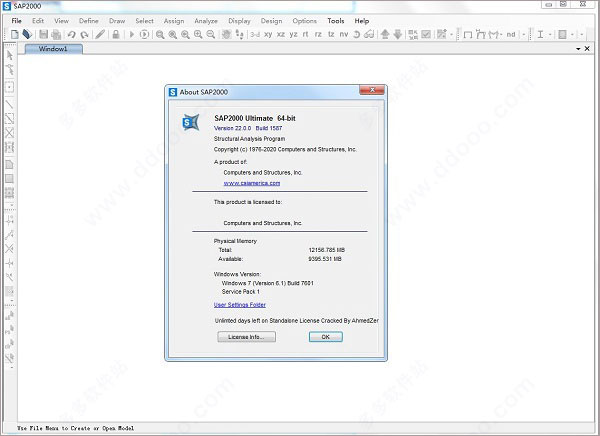Screen dimensions: 600x436
Task: Open the dropdown arrow beside the nd button
Action: 524,35
